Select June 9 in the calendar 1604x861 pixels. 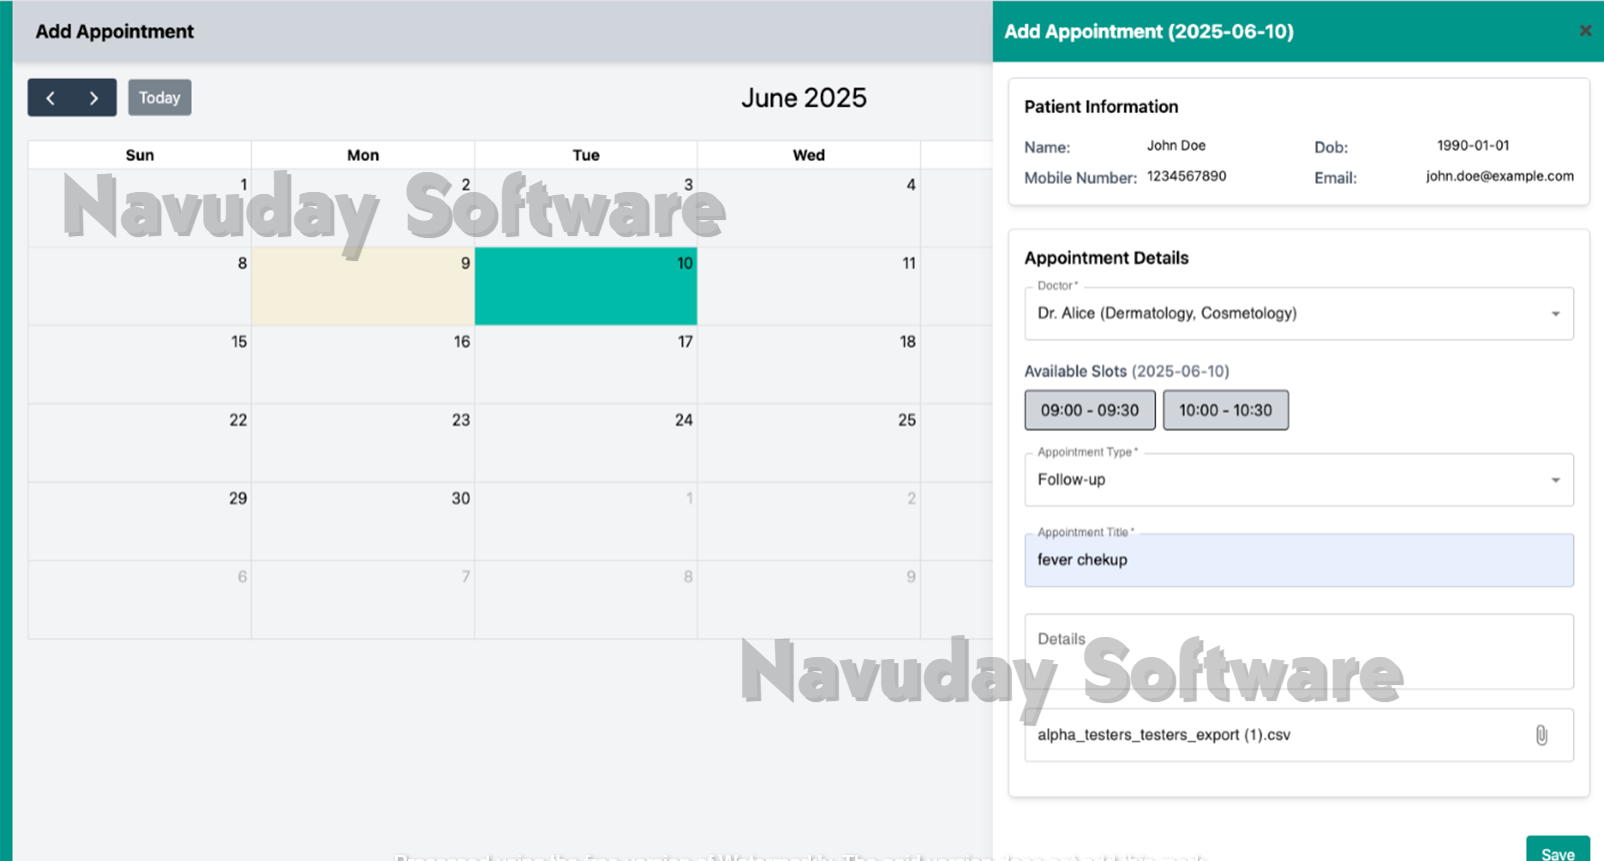[363, 286]
